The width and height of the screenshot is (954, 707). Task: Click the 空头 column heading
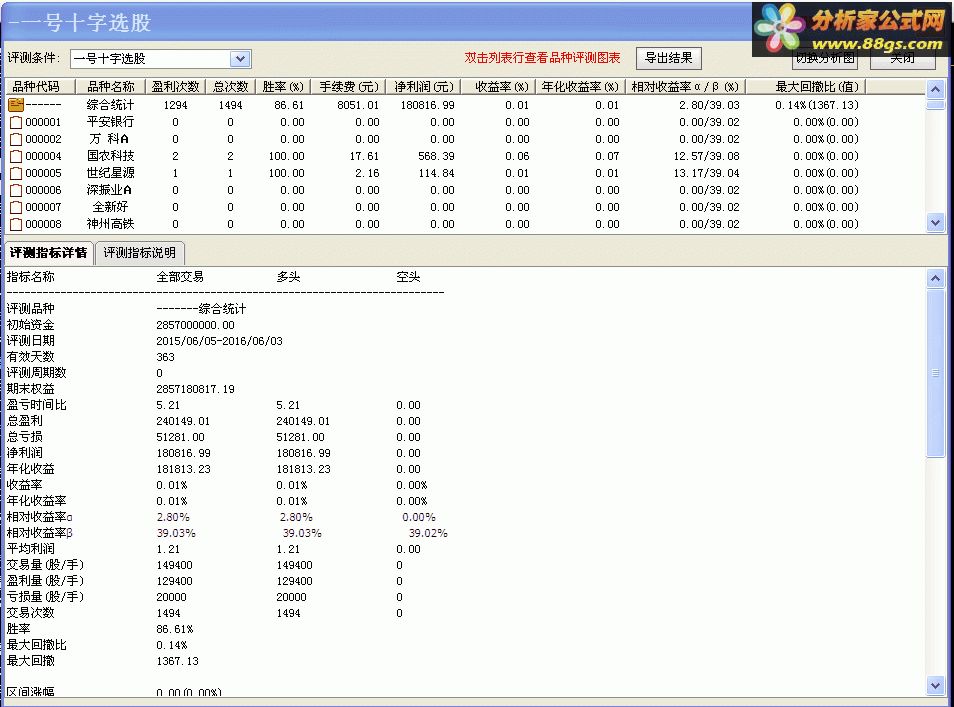[x=408, y=277]
